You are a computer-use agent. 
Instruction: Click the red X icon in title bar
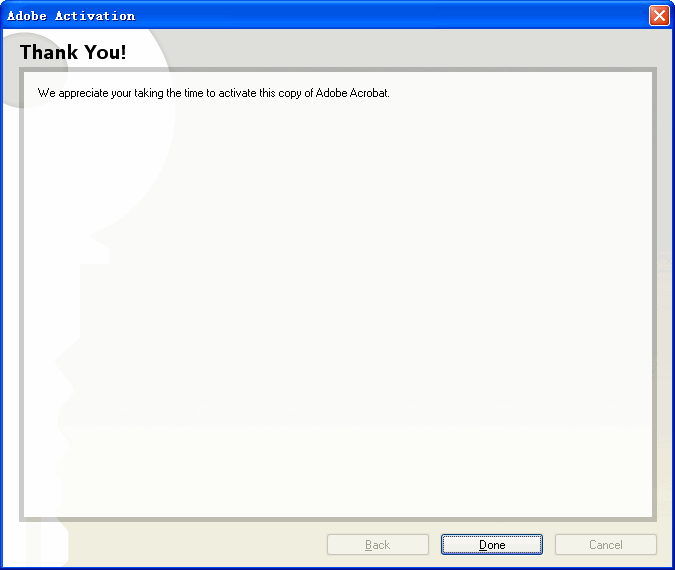click(x=659, y=16)
